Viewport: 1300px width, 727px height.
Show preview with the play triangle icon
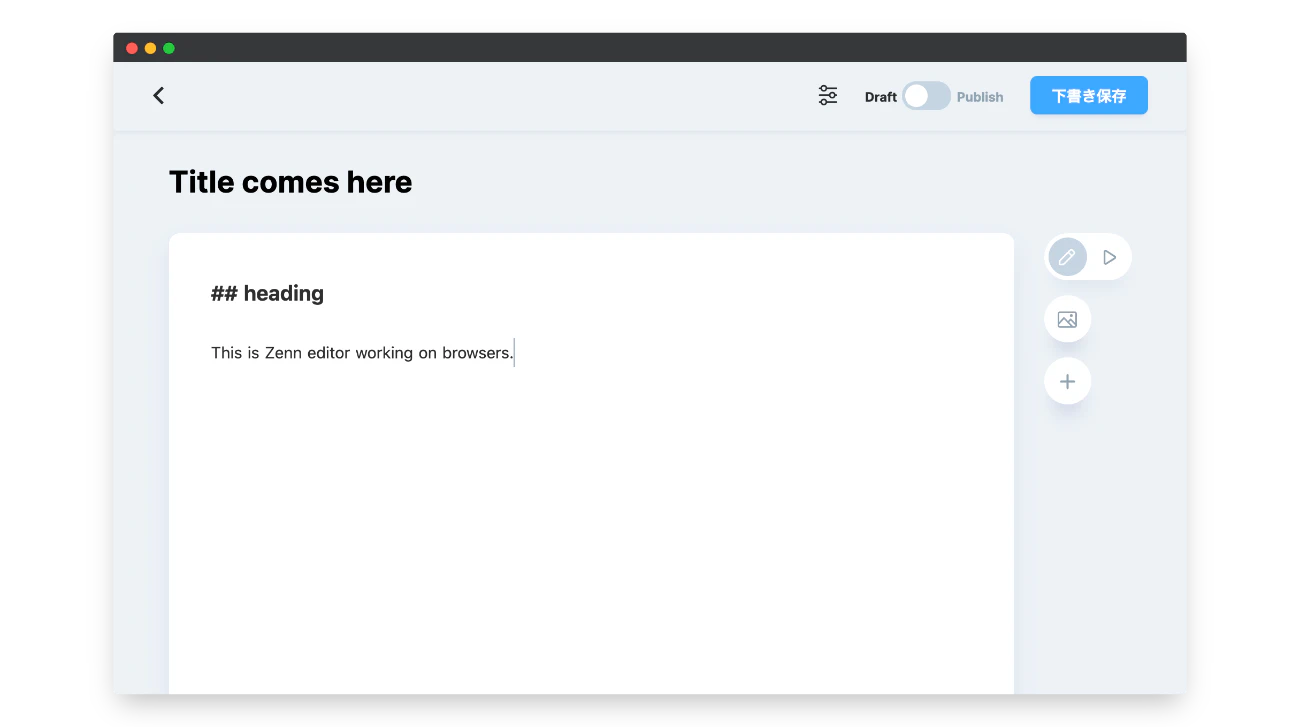pyautogui.click(x=1109, y=257)
